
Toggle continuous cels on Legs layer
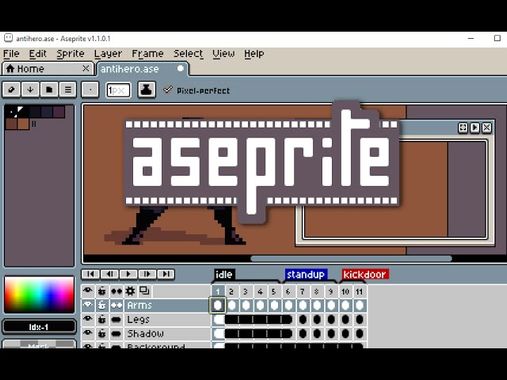click(x=116, y=319)
